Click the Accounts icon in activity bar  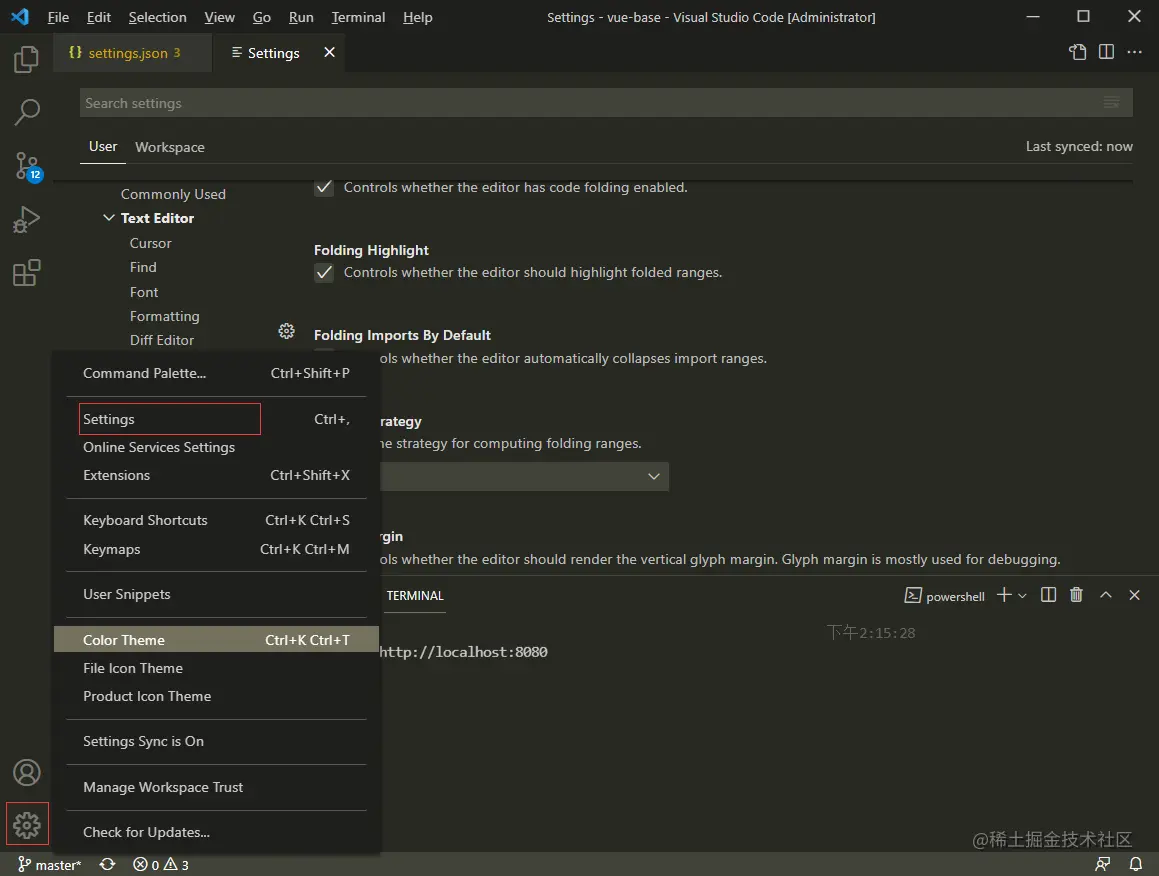pos(27,773)
